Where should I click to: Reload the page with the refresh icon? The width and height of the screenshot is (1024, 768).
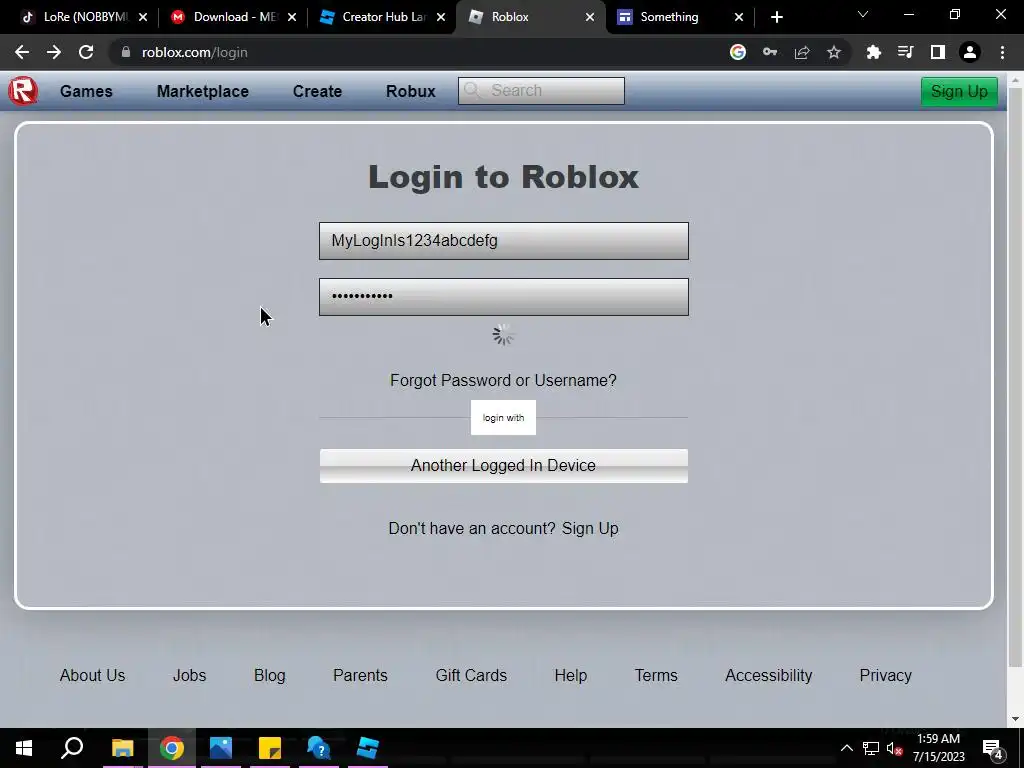pos(86,52)
